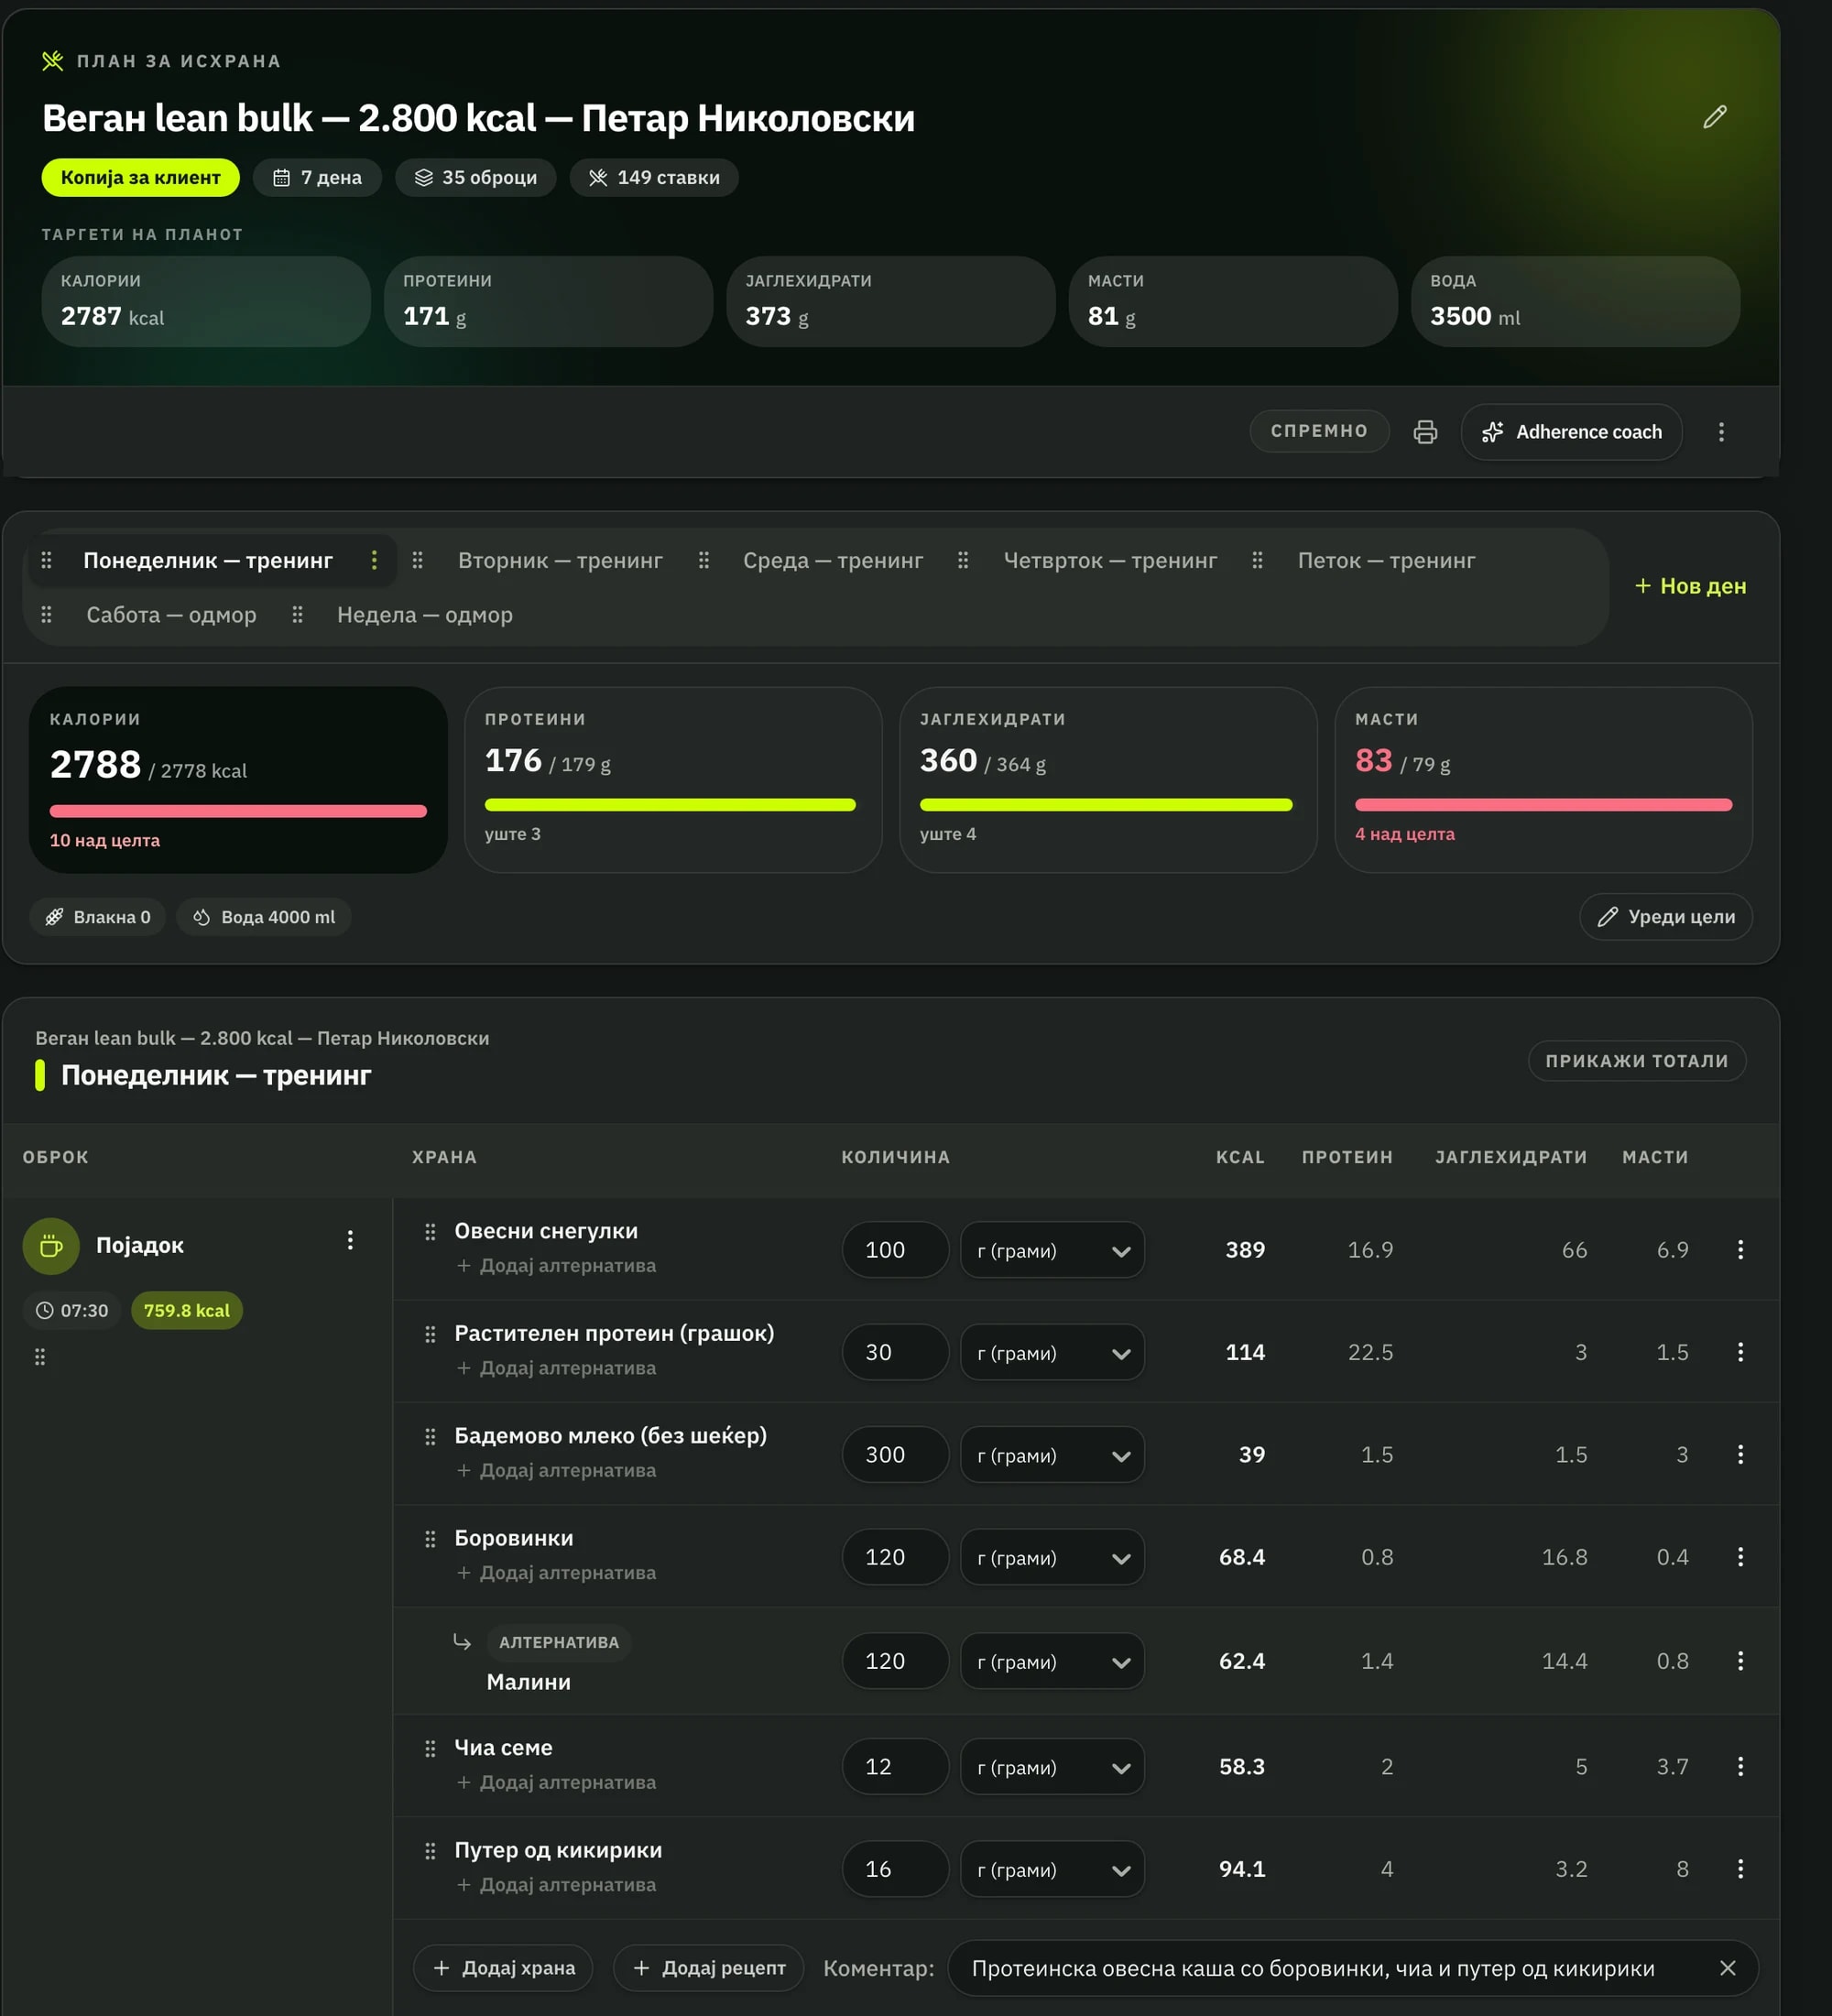This screenshot has width=1832, height=2016.
Task: Click the Копија за клиент badge
Action: coord(140,177)
